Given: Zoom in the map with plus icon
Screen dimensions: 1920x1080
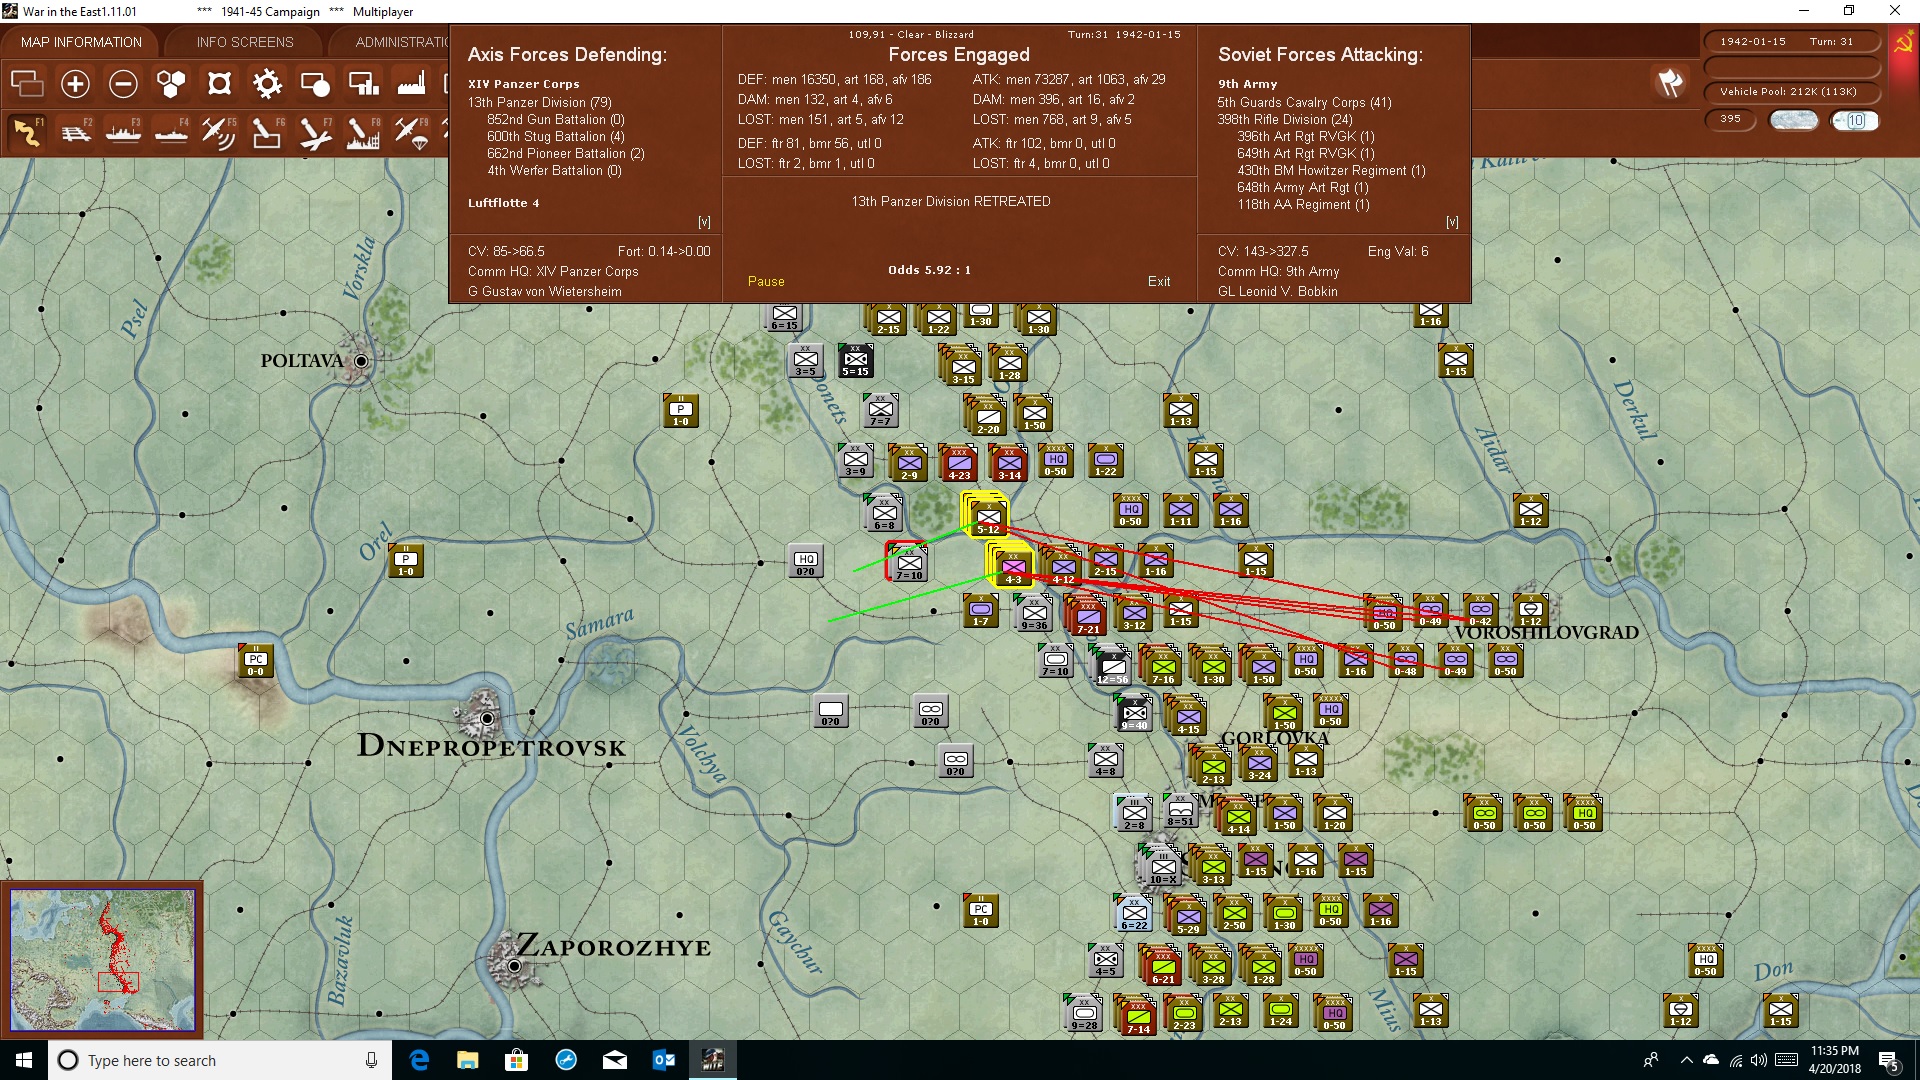Looking at the screenshot, I should (75, 83).
